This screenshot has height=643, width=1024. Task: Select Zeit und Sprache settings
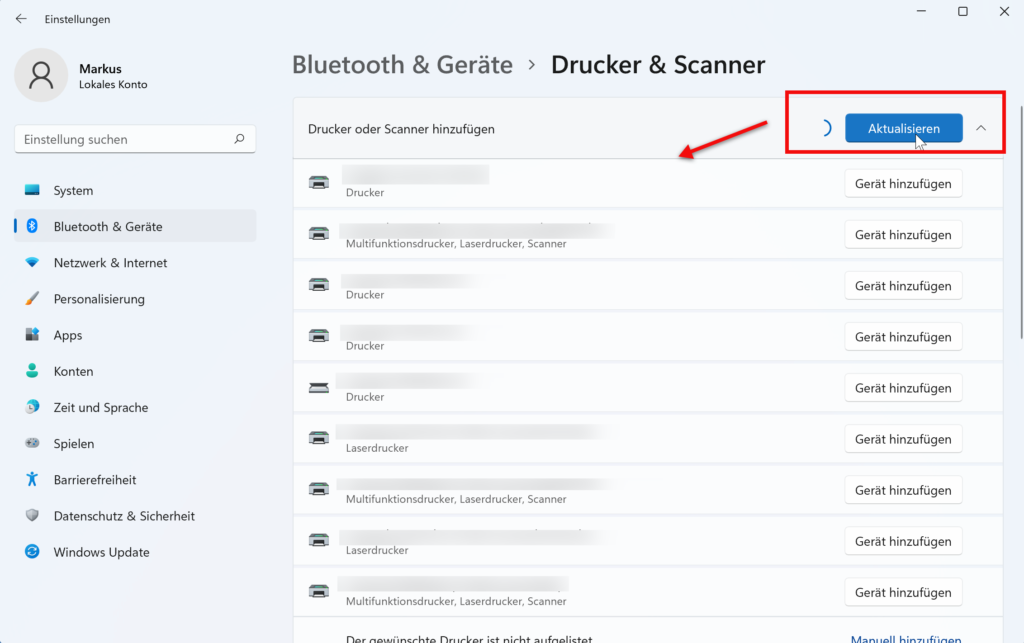(x=100, y=407)
